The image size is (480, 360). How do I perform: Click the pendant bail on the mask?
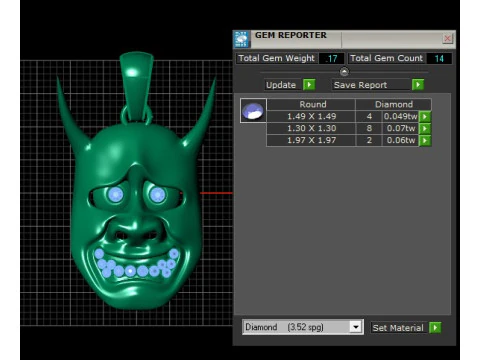click(x=136, y=85)
